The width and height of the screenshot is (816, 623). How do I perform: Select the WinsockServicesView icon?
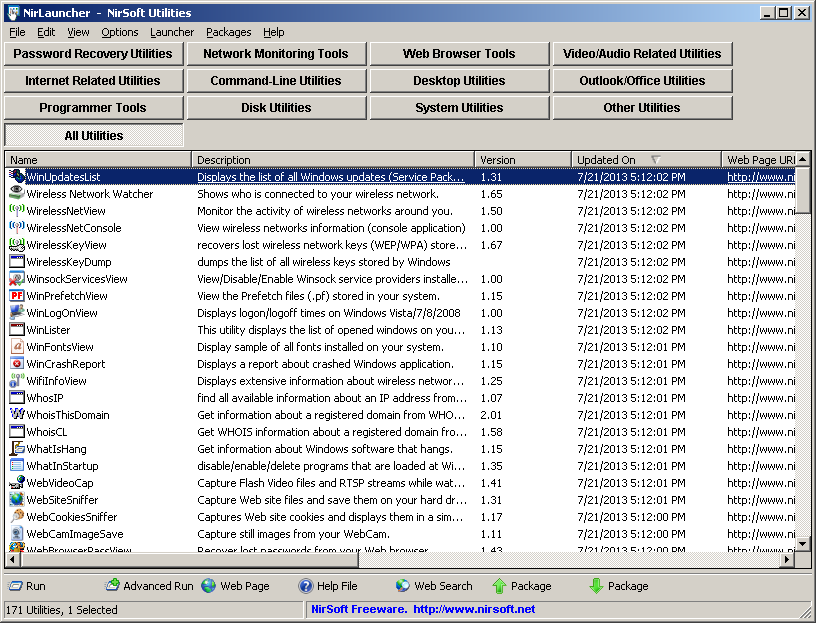point(17,279)
